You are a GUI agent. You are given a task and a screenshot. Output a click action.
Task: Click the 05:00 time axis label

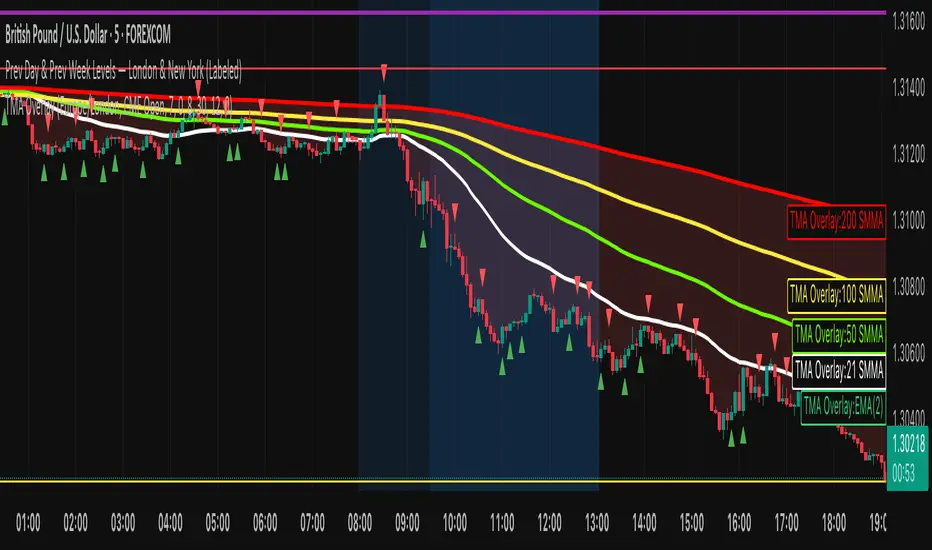coord(218,523)
